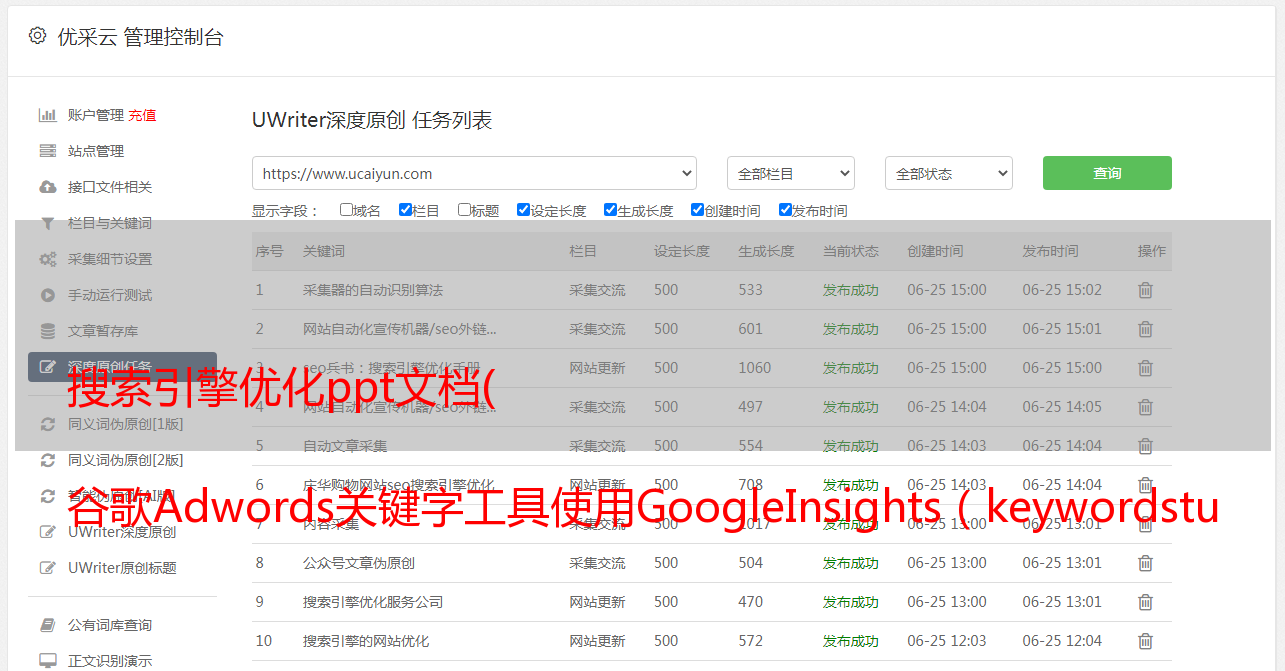The height and width of the screenshot is (671, 1285).
Task: Toggle the 生成长度 display field checkbox
Action: coord(610,210)
